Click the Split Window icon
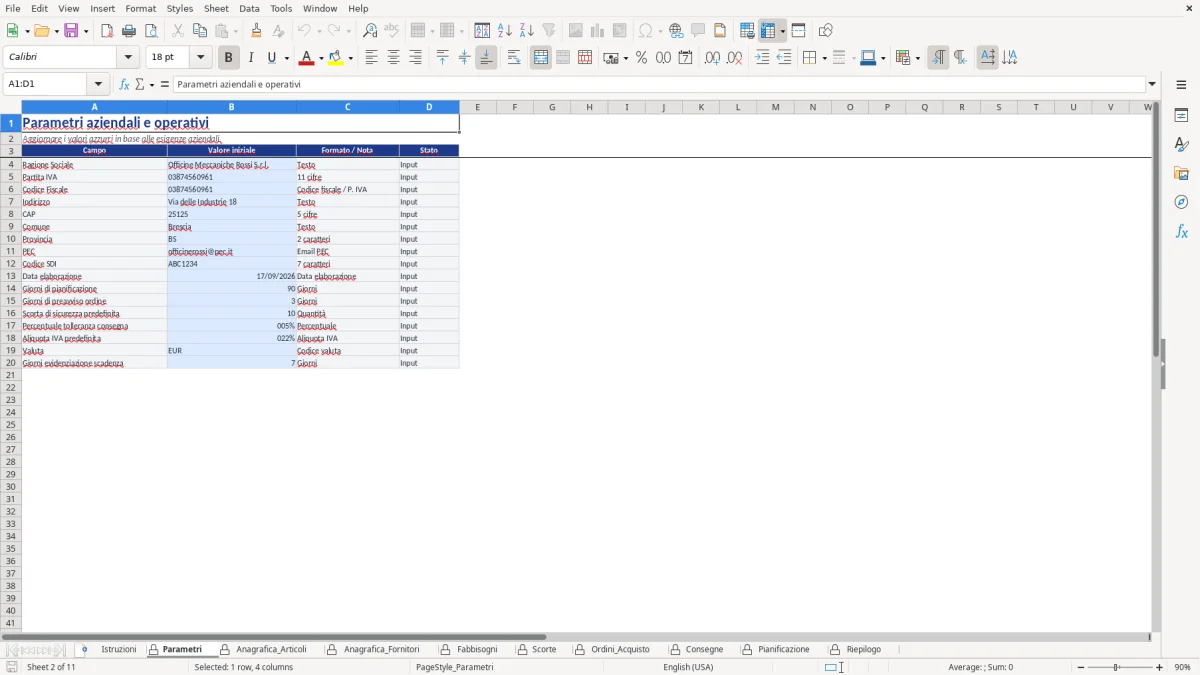 pyautogui.click(x=798, y=31)
